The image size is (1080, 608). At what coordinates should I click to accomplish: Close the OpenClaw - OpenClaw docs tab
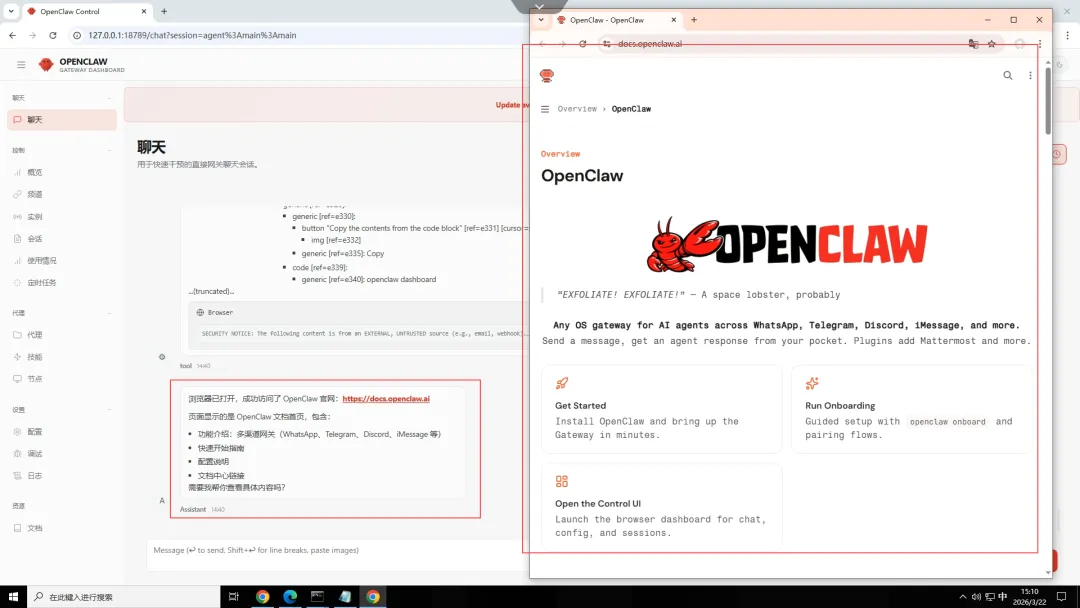click(x=673, y=20)
